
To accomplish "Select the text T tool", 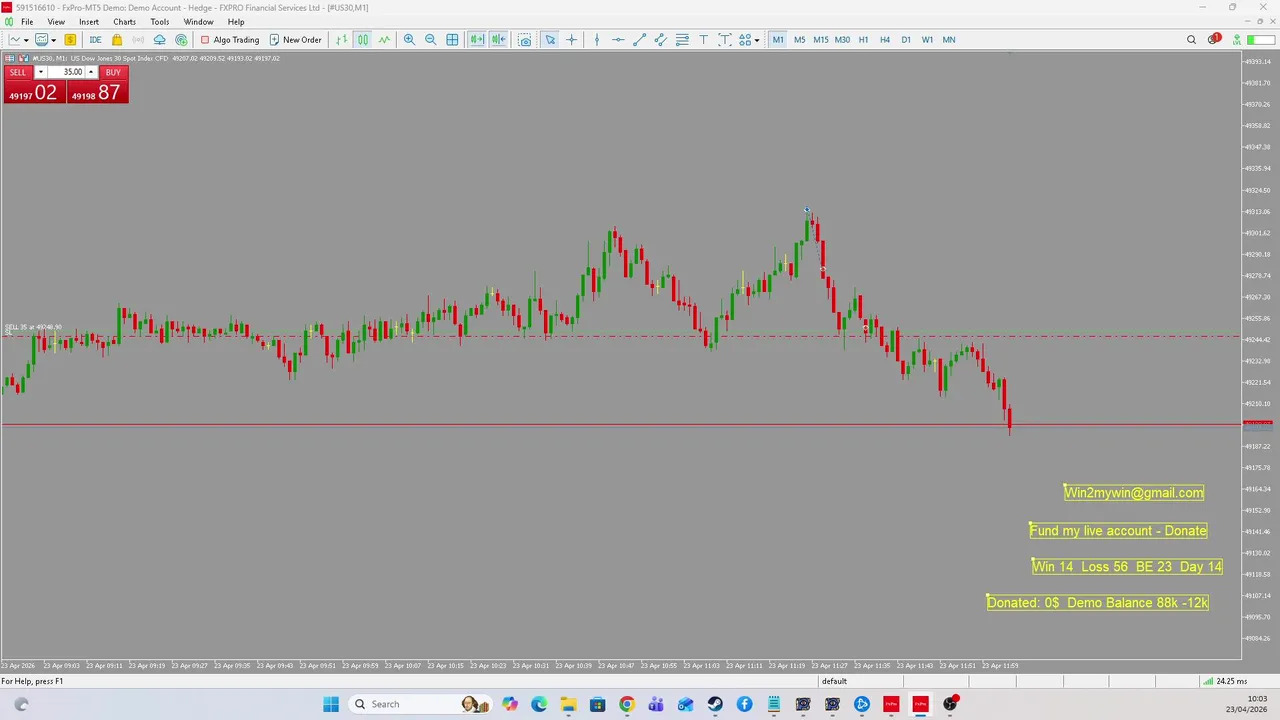I will click(x=704, y=40).
